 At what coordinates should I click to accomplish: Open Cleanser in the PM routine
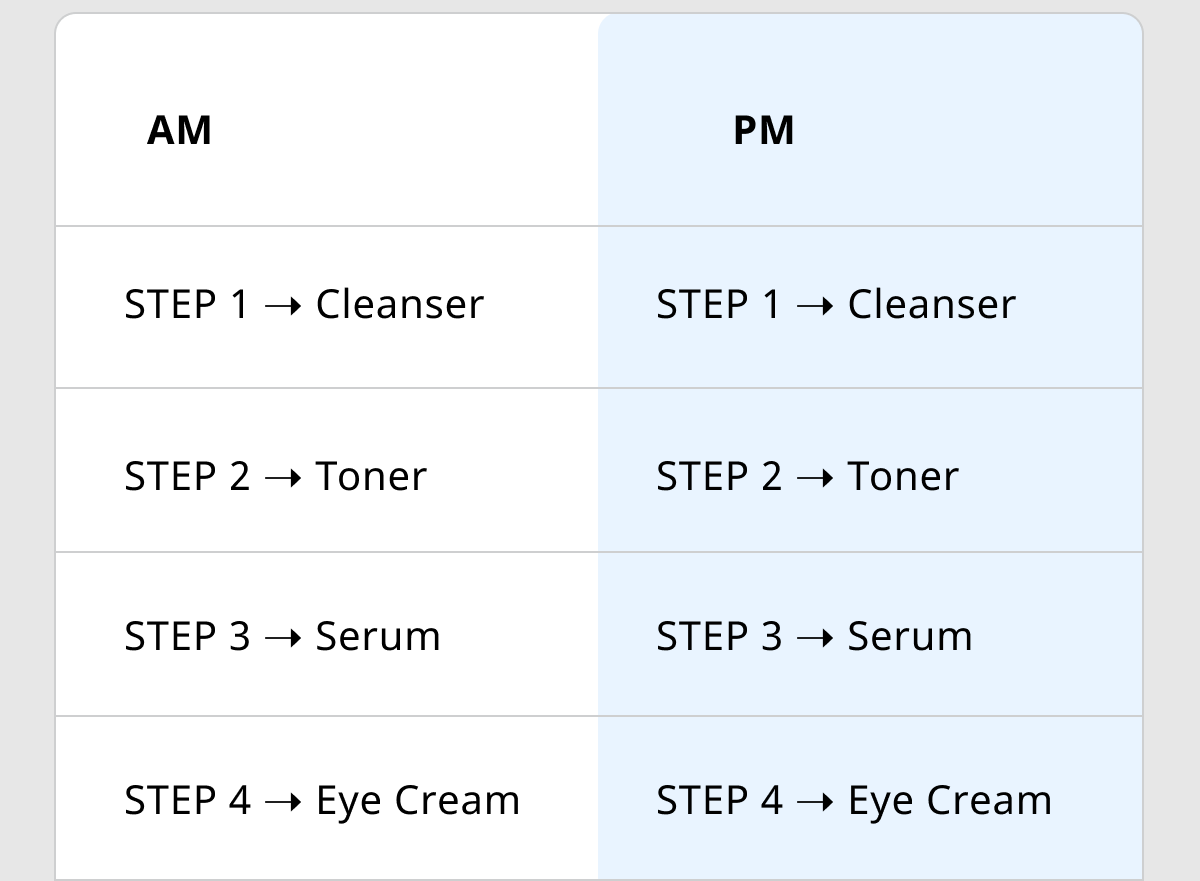point(932,304)
